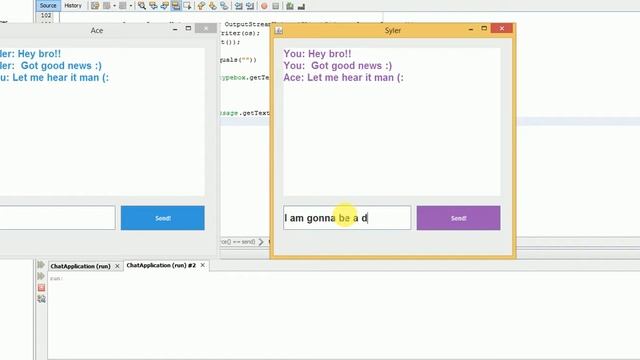
Task: Click 'You: Got good news :)' in Syler chat
Action: [x=338, y=66]
